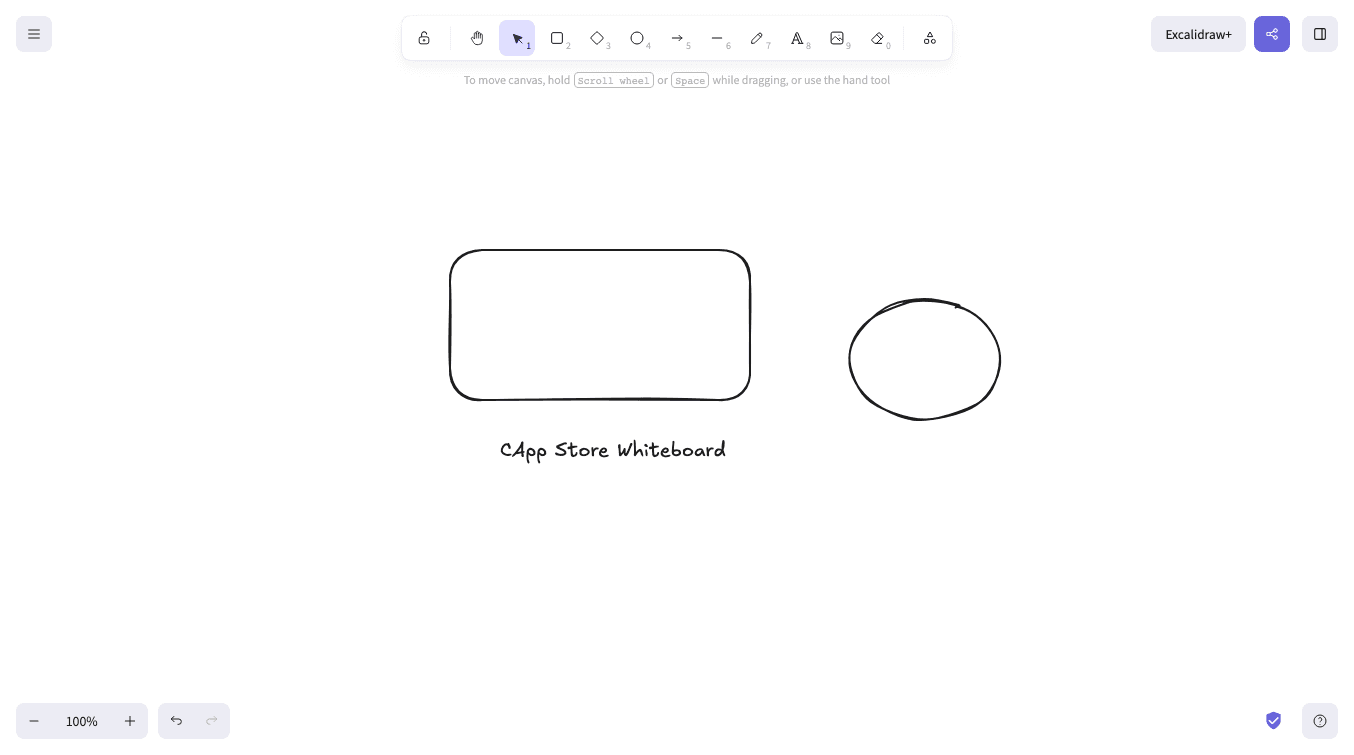Screen dimensions: 1354x755
Task: Zoom out with the minus button
Action: (34, 721)
